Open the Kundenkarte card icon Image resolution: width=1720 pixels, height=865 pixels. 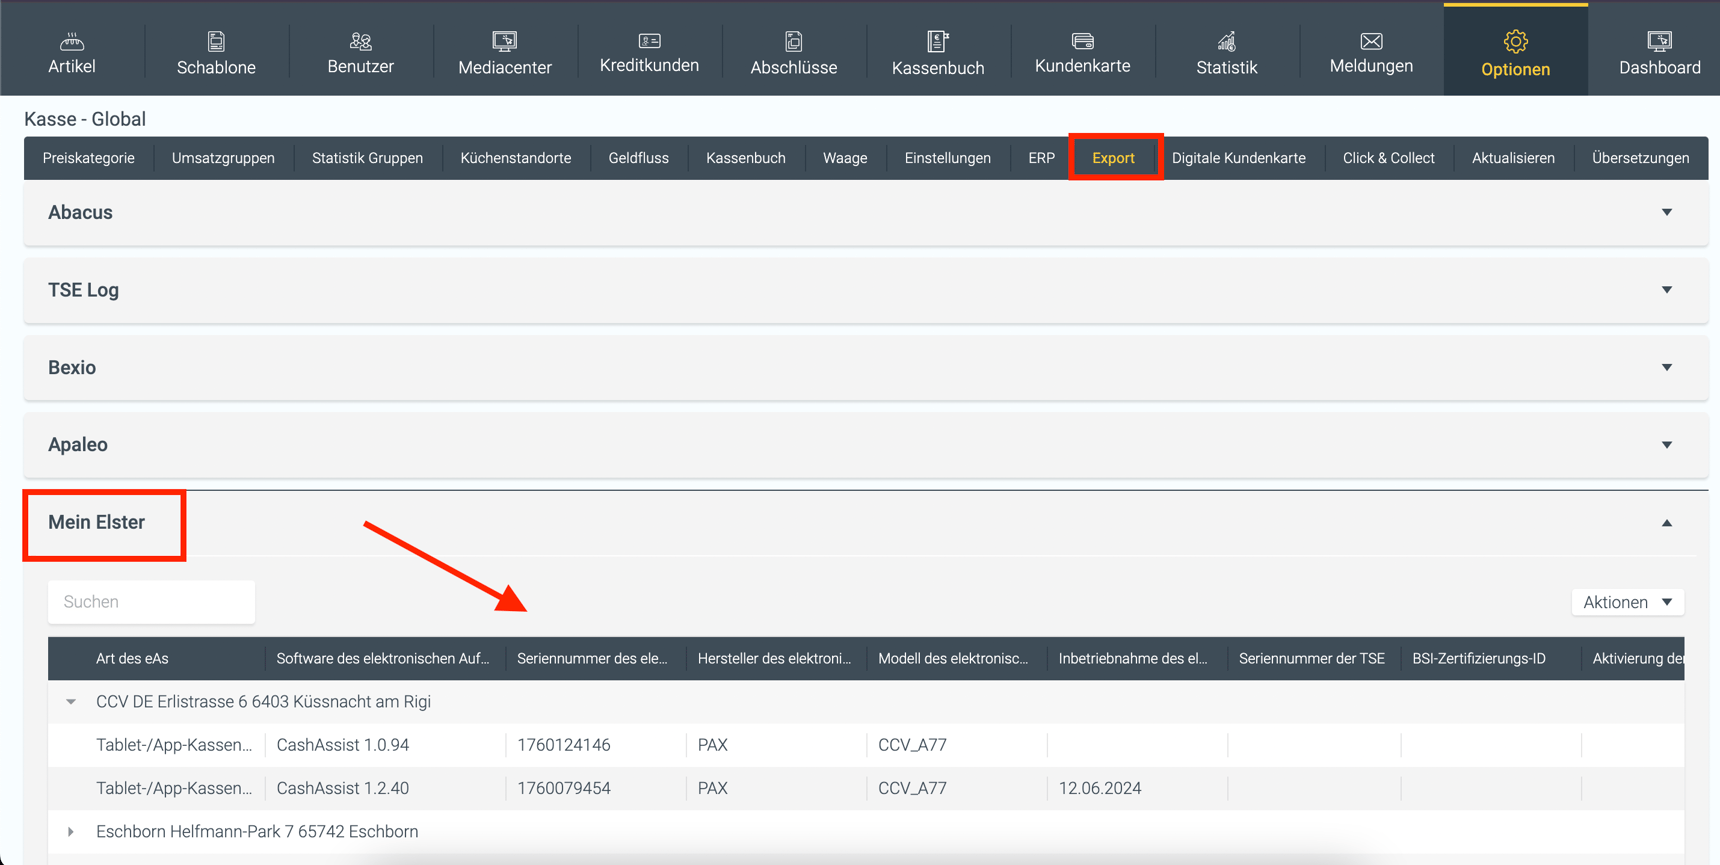[1082, 42]
